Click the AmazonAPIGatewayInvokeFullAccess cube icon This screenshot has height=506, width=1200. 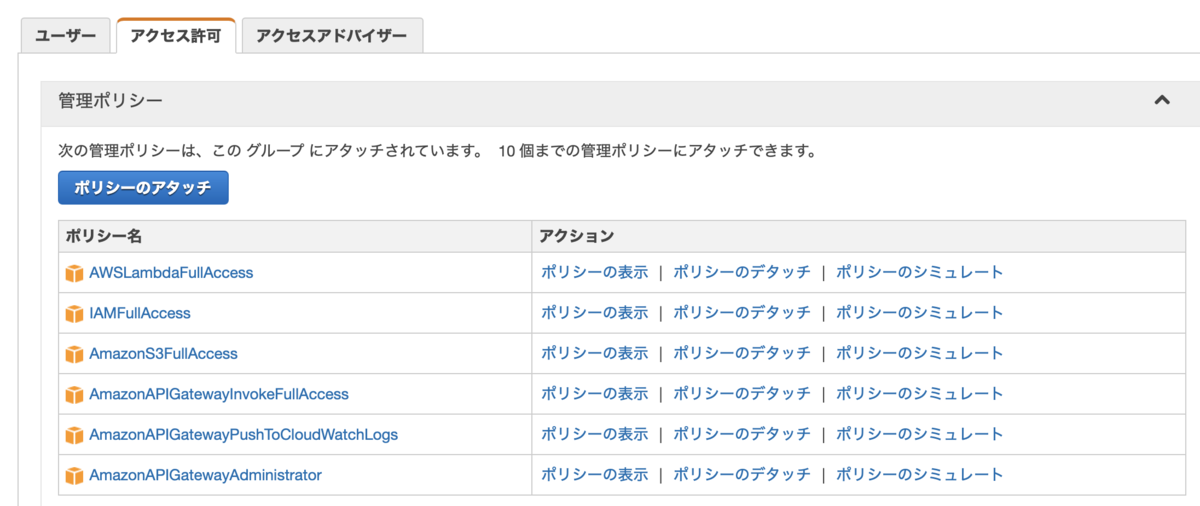click(74, 395)
